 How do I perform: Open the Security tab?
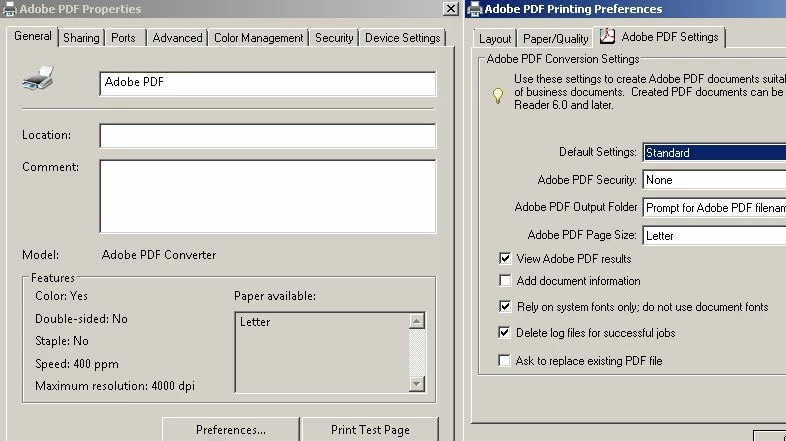[334, 38]
